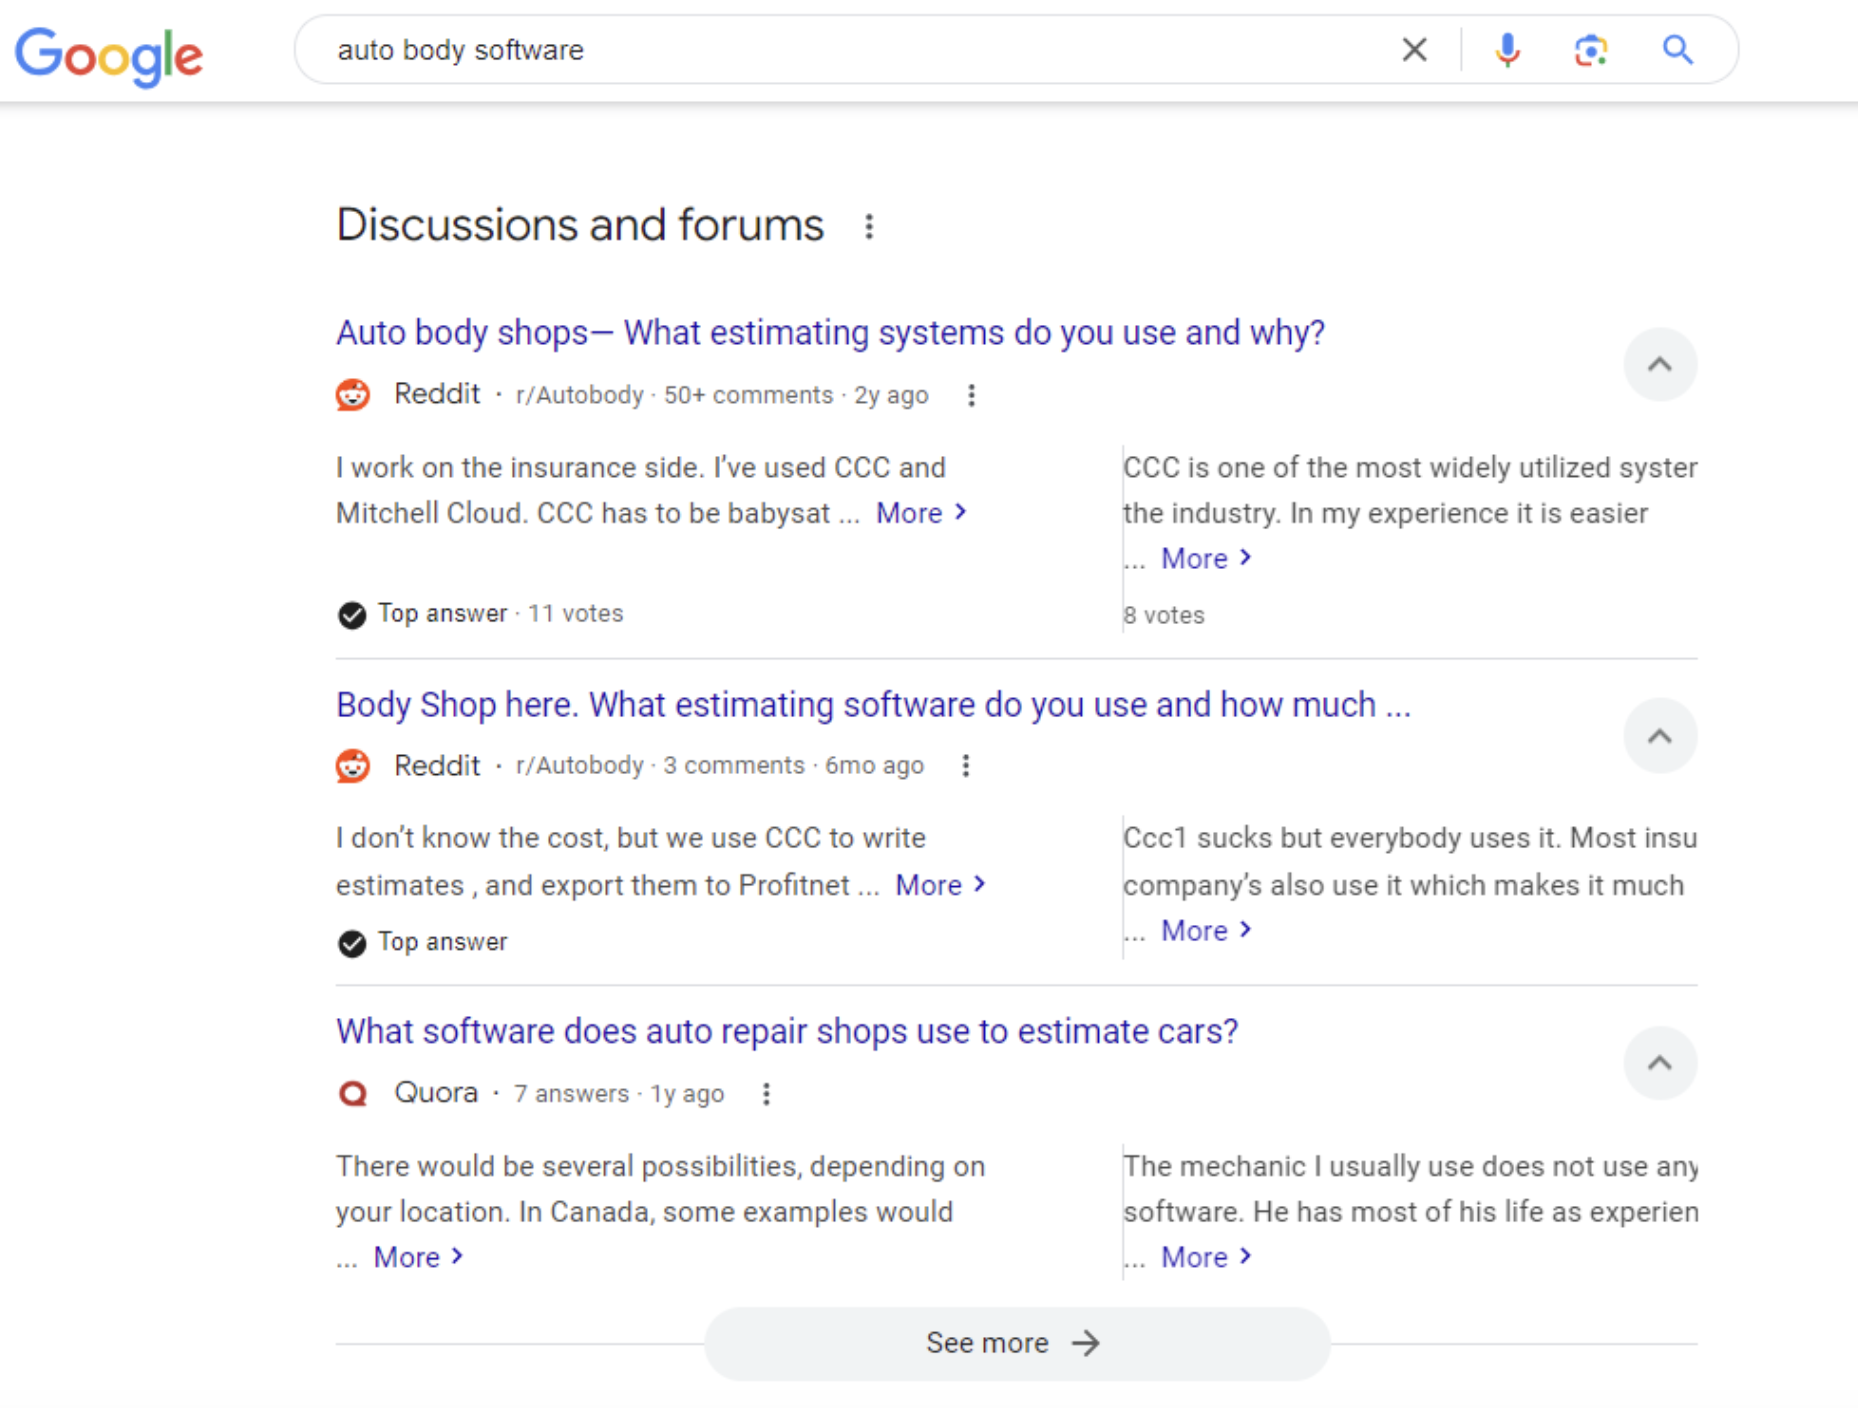Open the Auto body shops estimating systems thread
Image resolution: width=1858 pixels, height=1408 pixels.
click(830, 332)
